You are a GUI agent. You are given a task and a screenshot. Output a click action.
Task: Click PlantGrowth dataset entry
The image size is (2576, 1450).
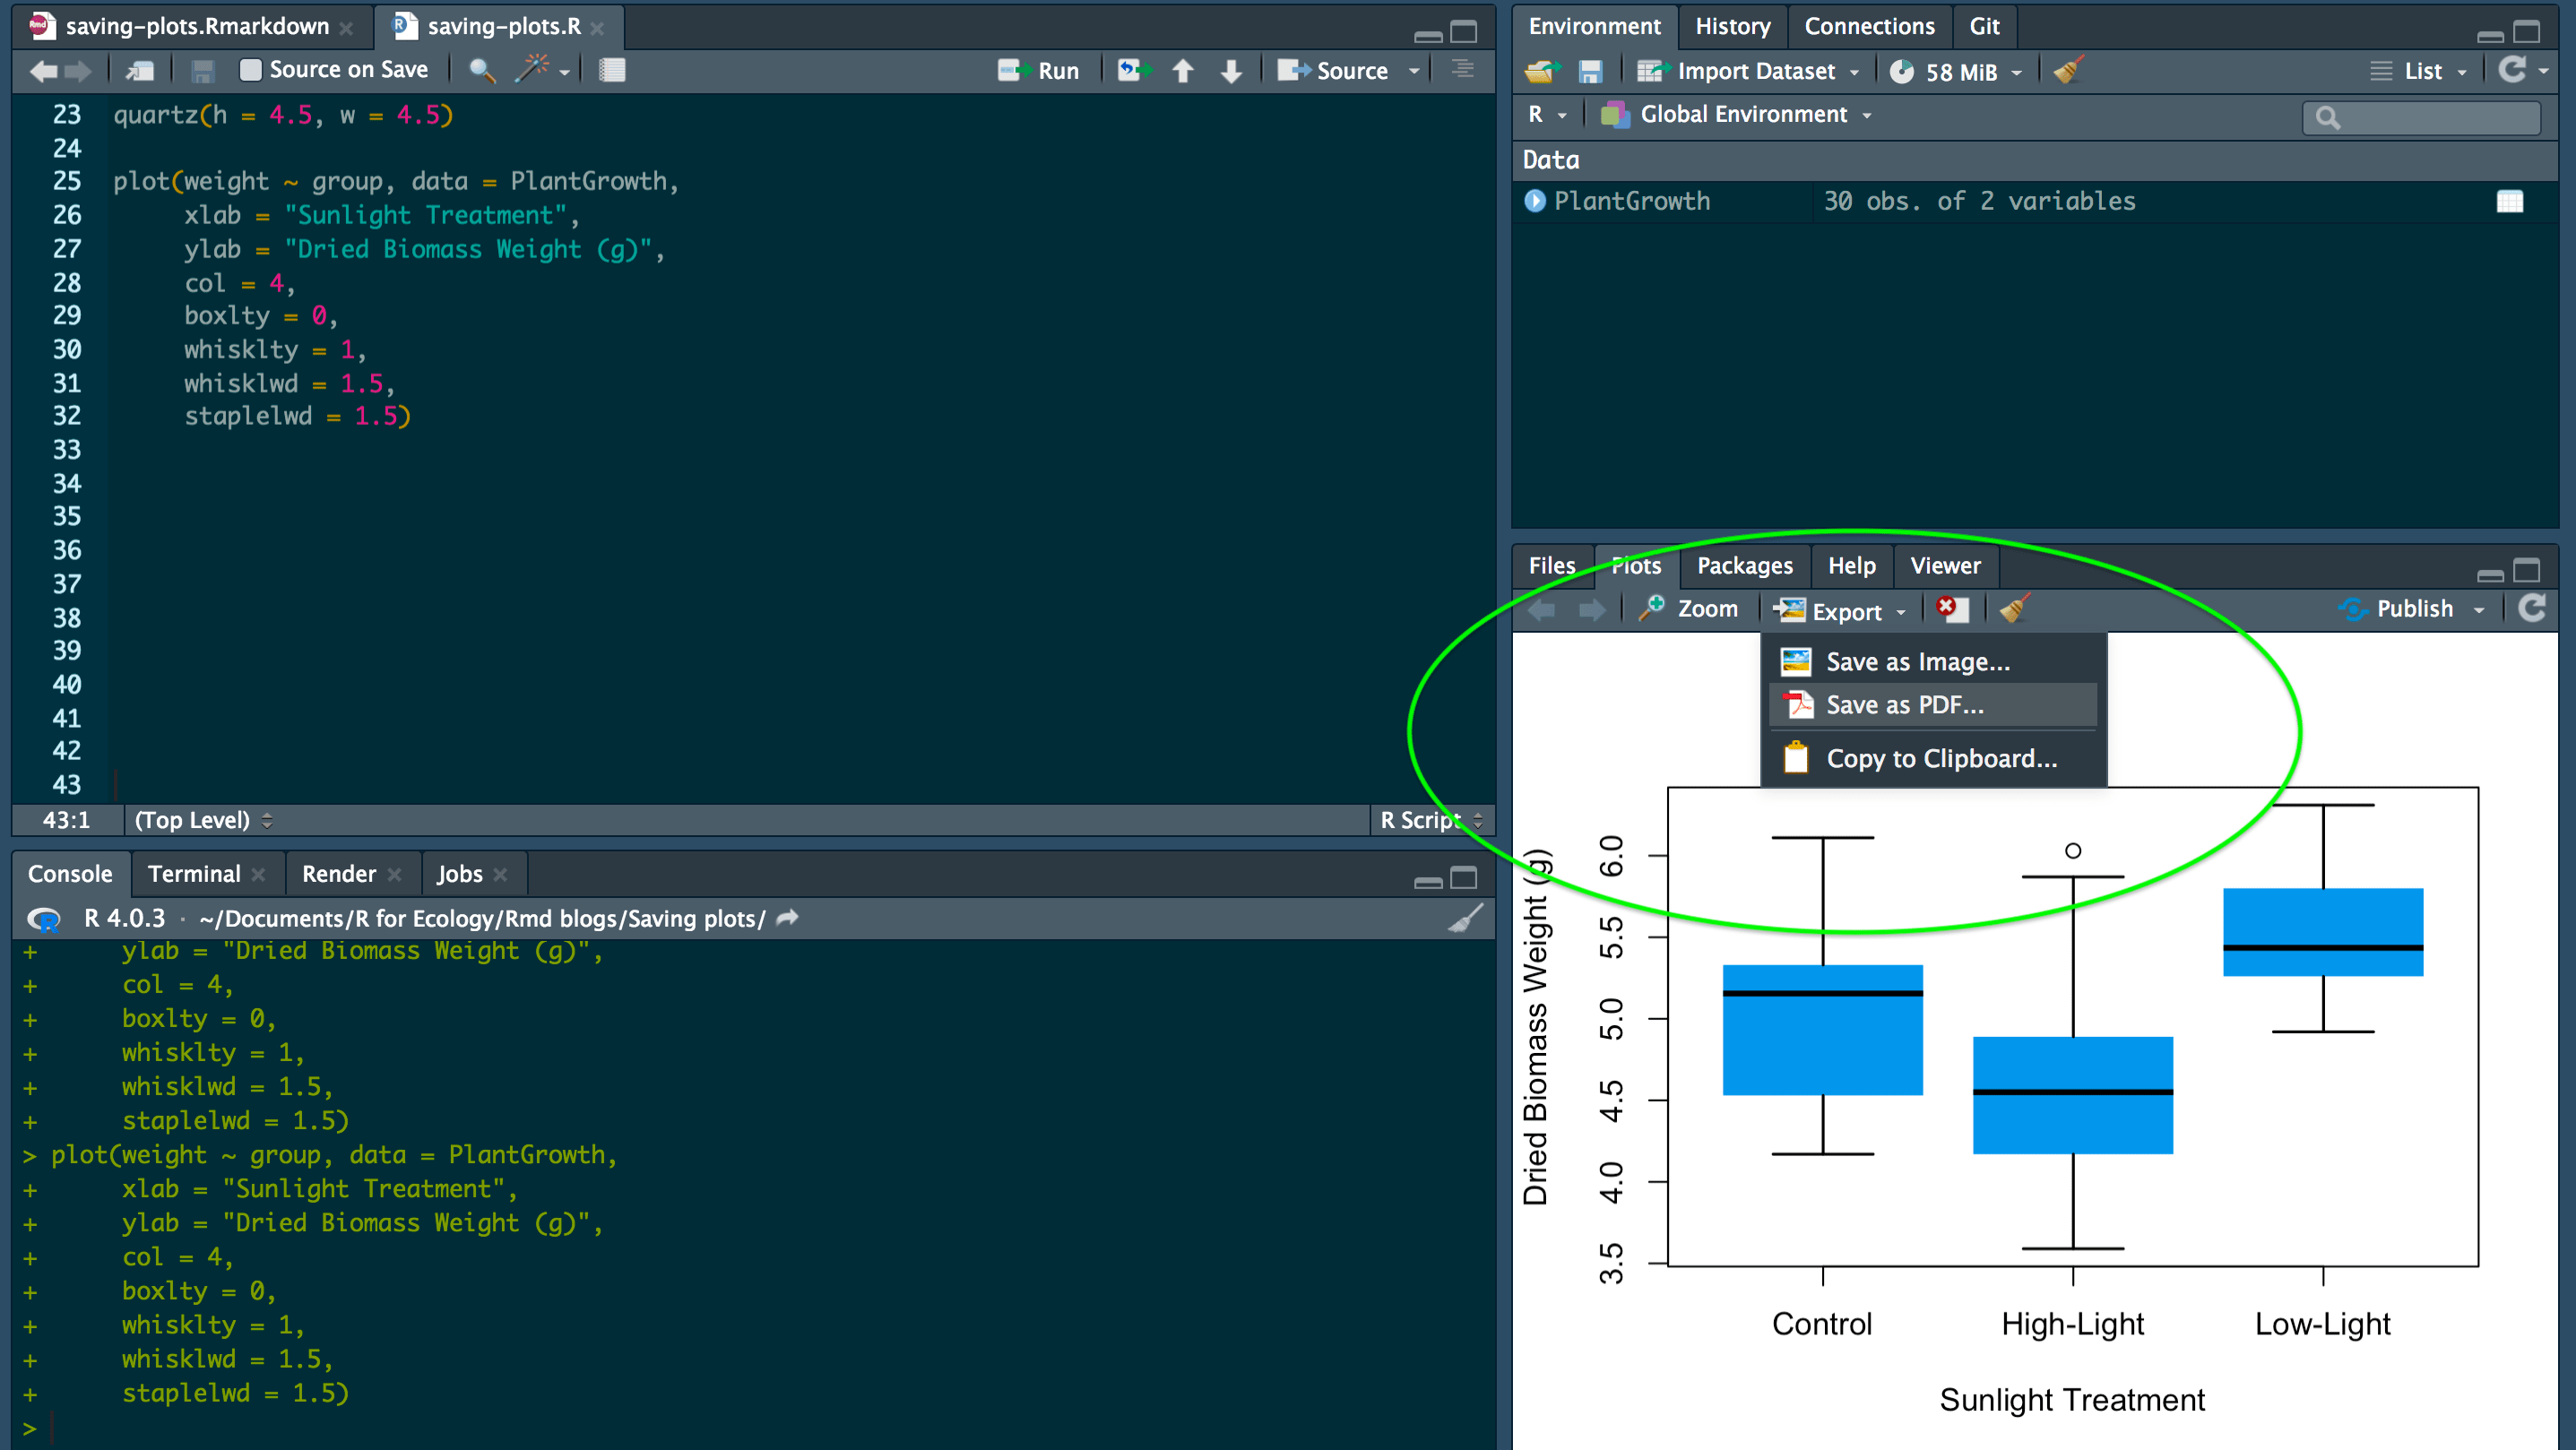(1629, 200)
